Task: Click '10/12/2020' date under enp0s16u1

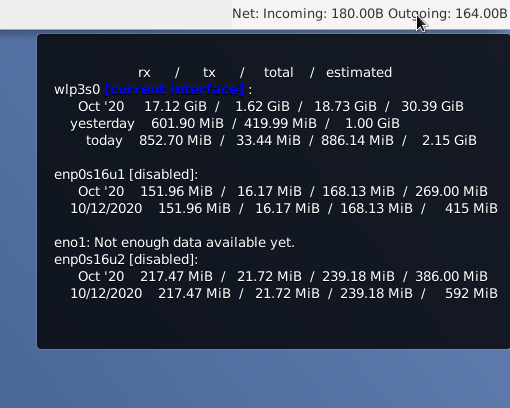Action: 106,209
